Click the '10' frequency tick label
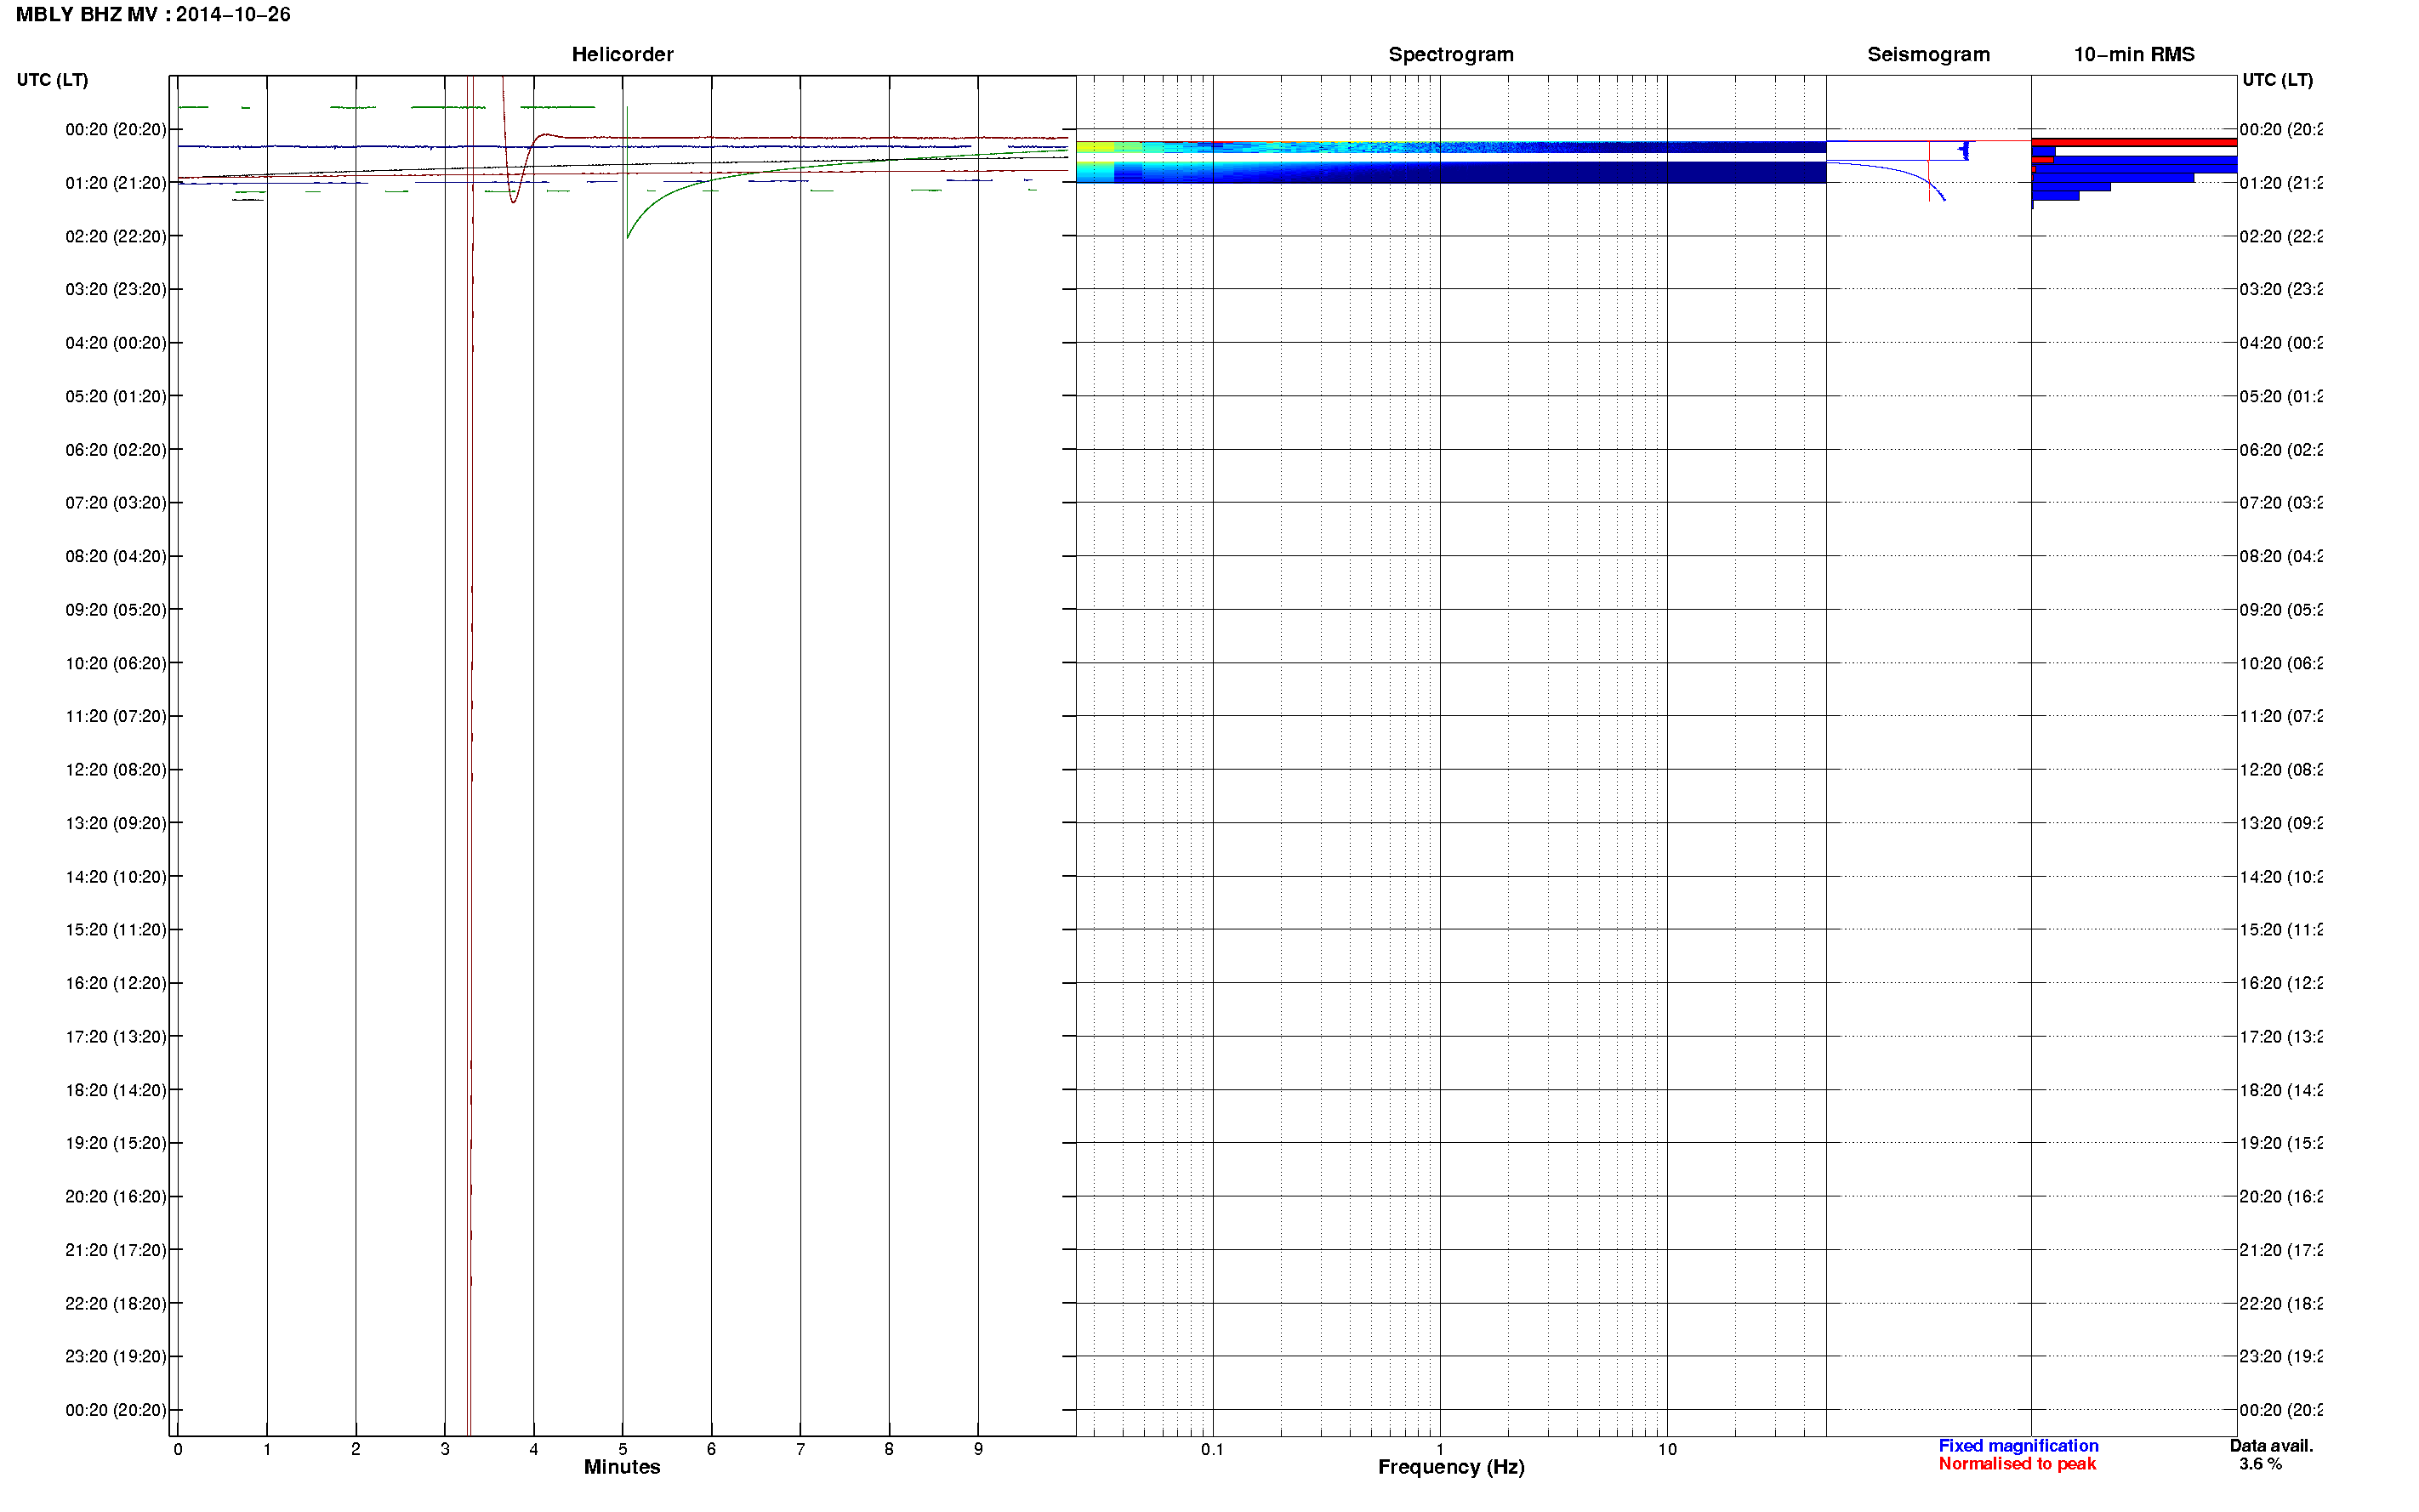2419x1512 pixels. [x=1667, y=1449]
